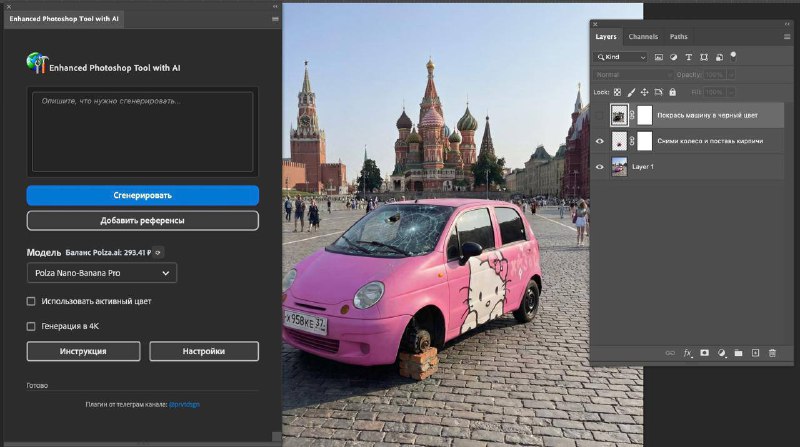The width and height of the screenshot is (800, 447).
Task: Open the Kind layer filter dropdown
Action: 622,57
